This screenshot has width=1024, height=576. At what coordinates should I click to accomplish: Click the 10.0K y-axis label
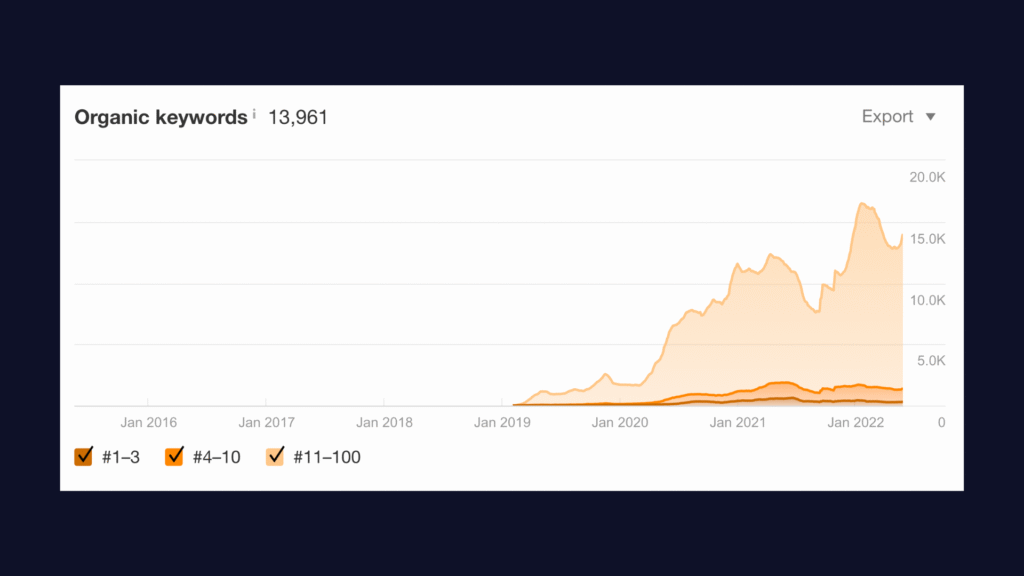[x=927, y=300]
